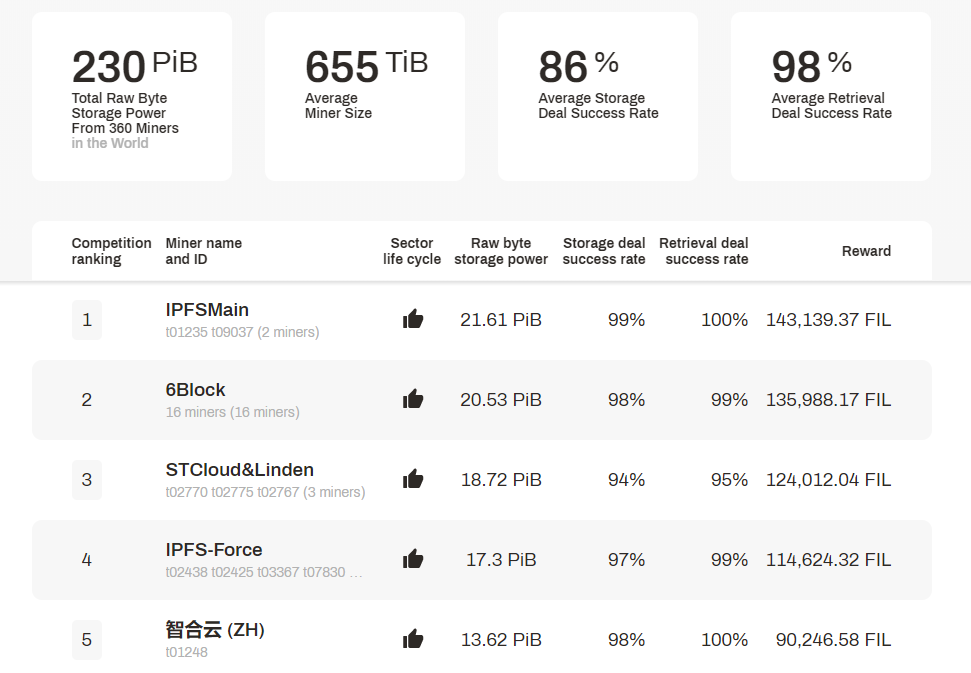This screenshot has height=673, width=971.
Task: Click thumbs-up icon for 智合云 (ZH)
Action: [x=412, y=639]
